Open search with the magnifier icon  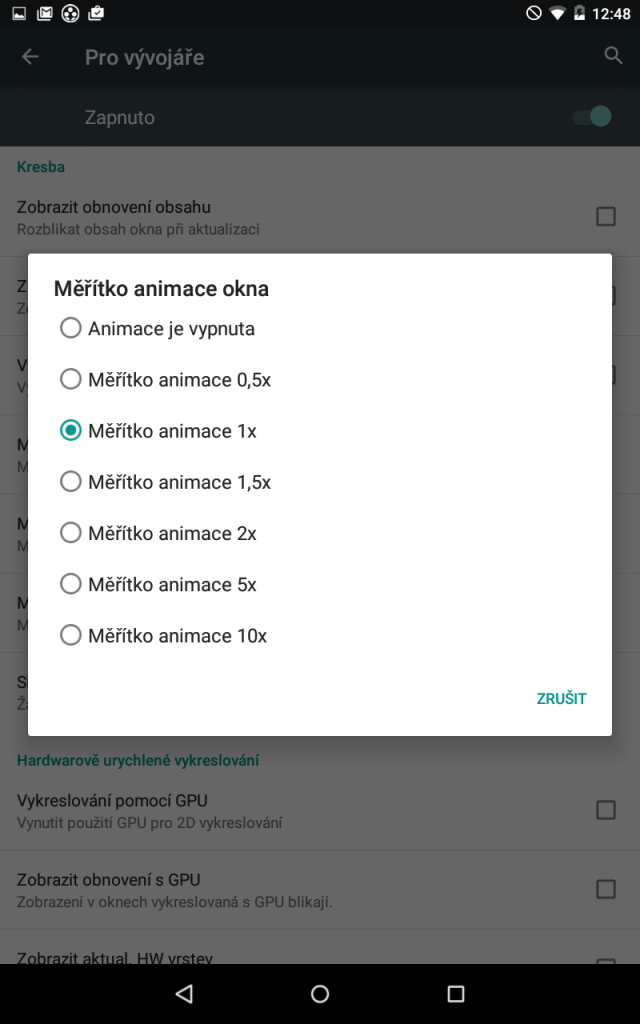point(613,56)
